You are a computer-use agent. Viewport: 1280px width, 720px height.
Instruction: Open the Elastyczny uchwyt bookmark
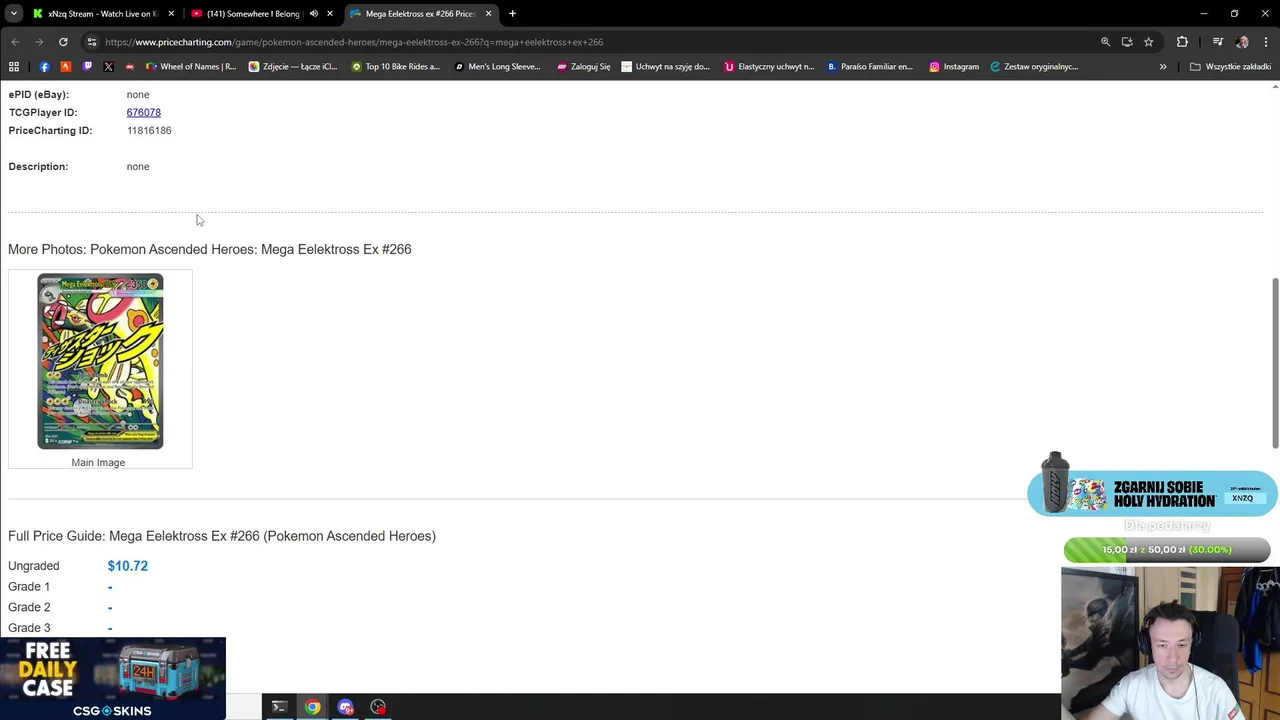[769, 67]
